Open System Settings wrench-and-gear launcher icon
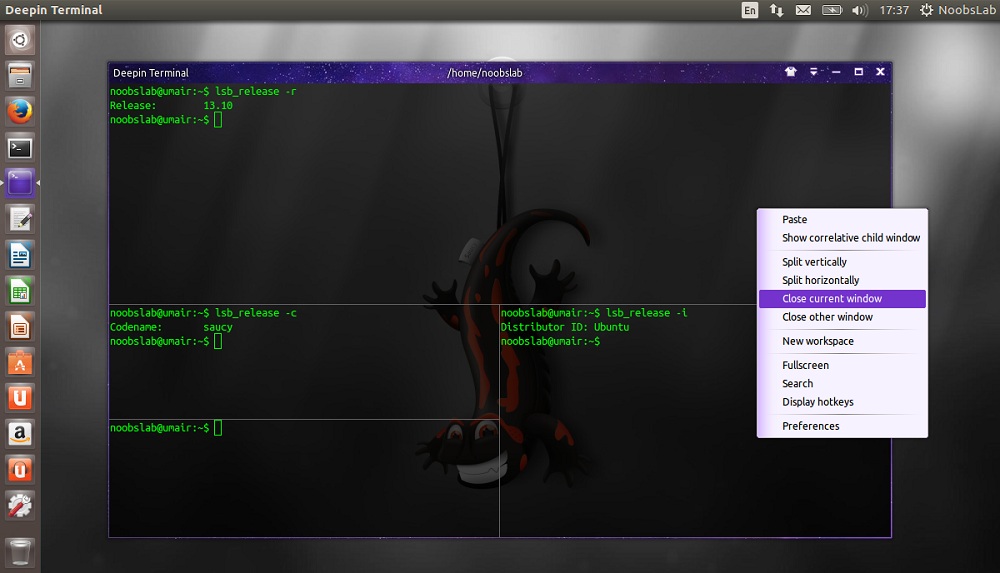The image size is (1000, 573). tap(20, 506)
